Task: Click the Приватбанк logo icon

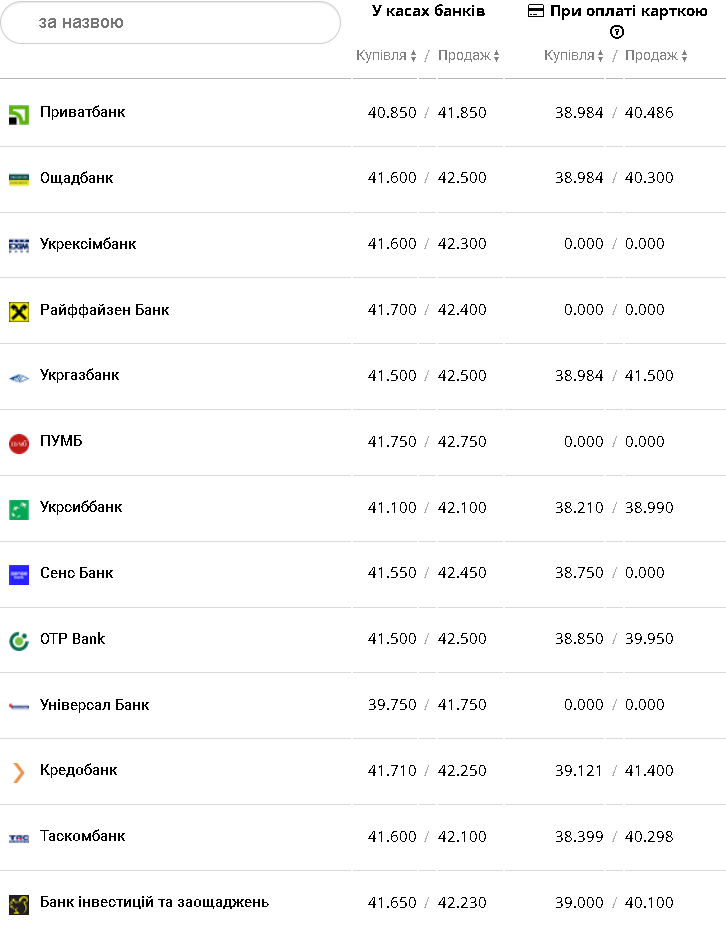Action: (x=19, y=114)
